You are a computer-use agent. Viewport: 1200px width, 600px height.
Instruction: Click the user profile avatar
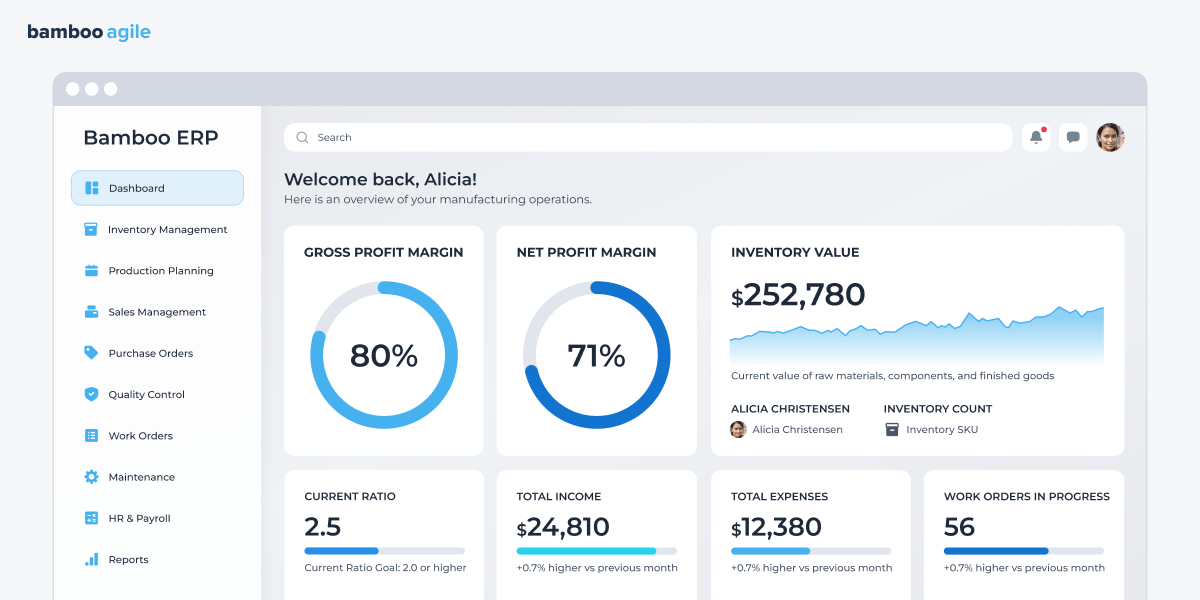(x=1110, y=137)
